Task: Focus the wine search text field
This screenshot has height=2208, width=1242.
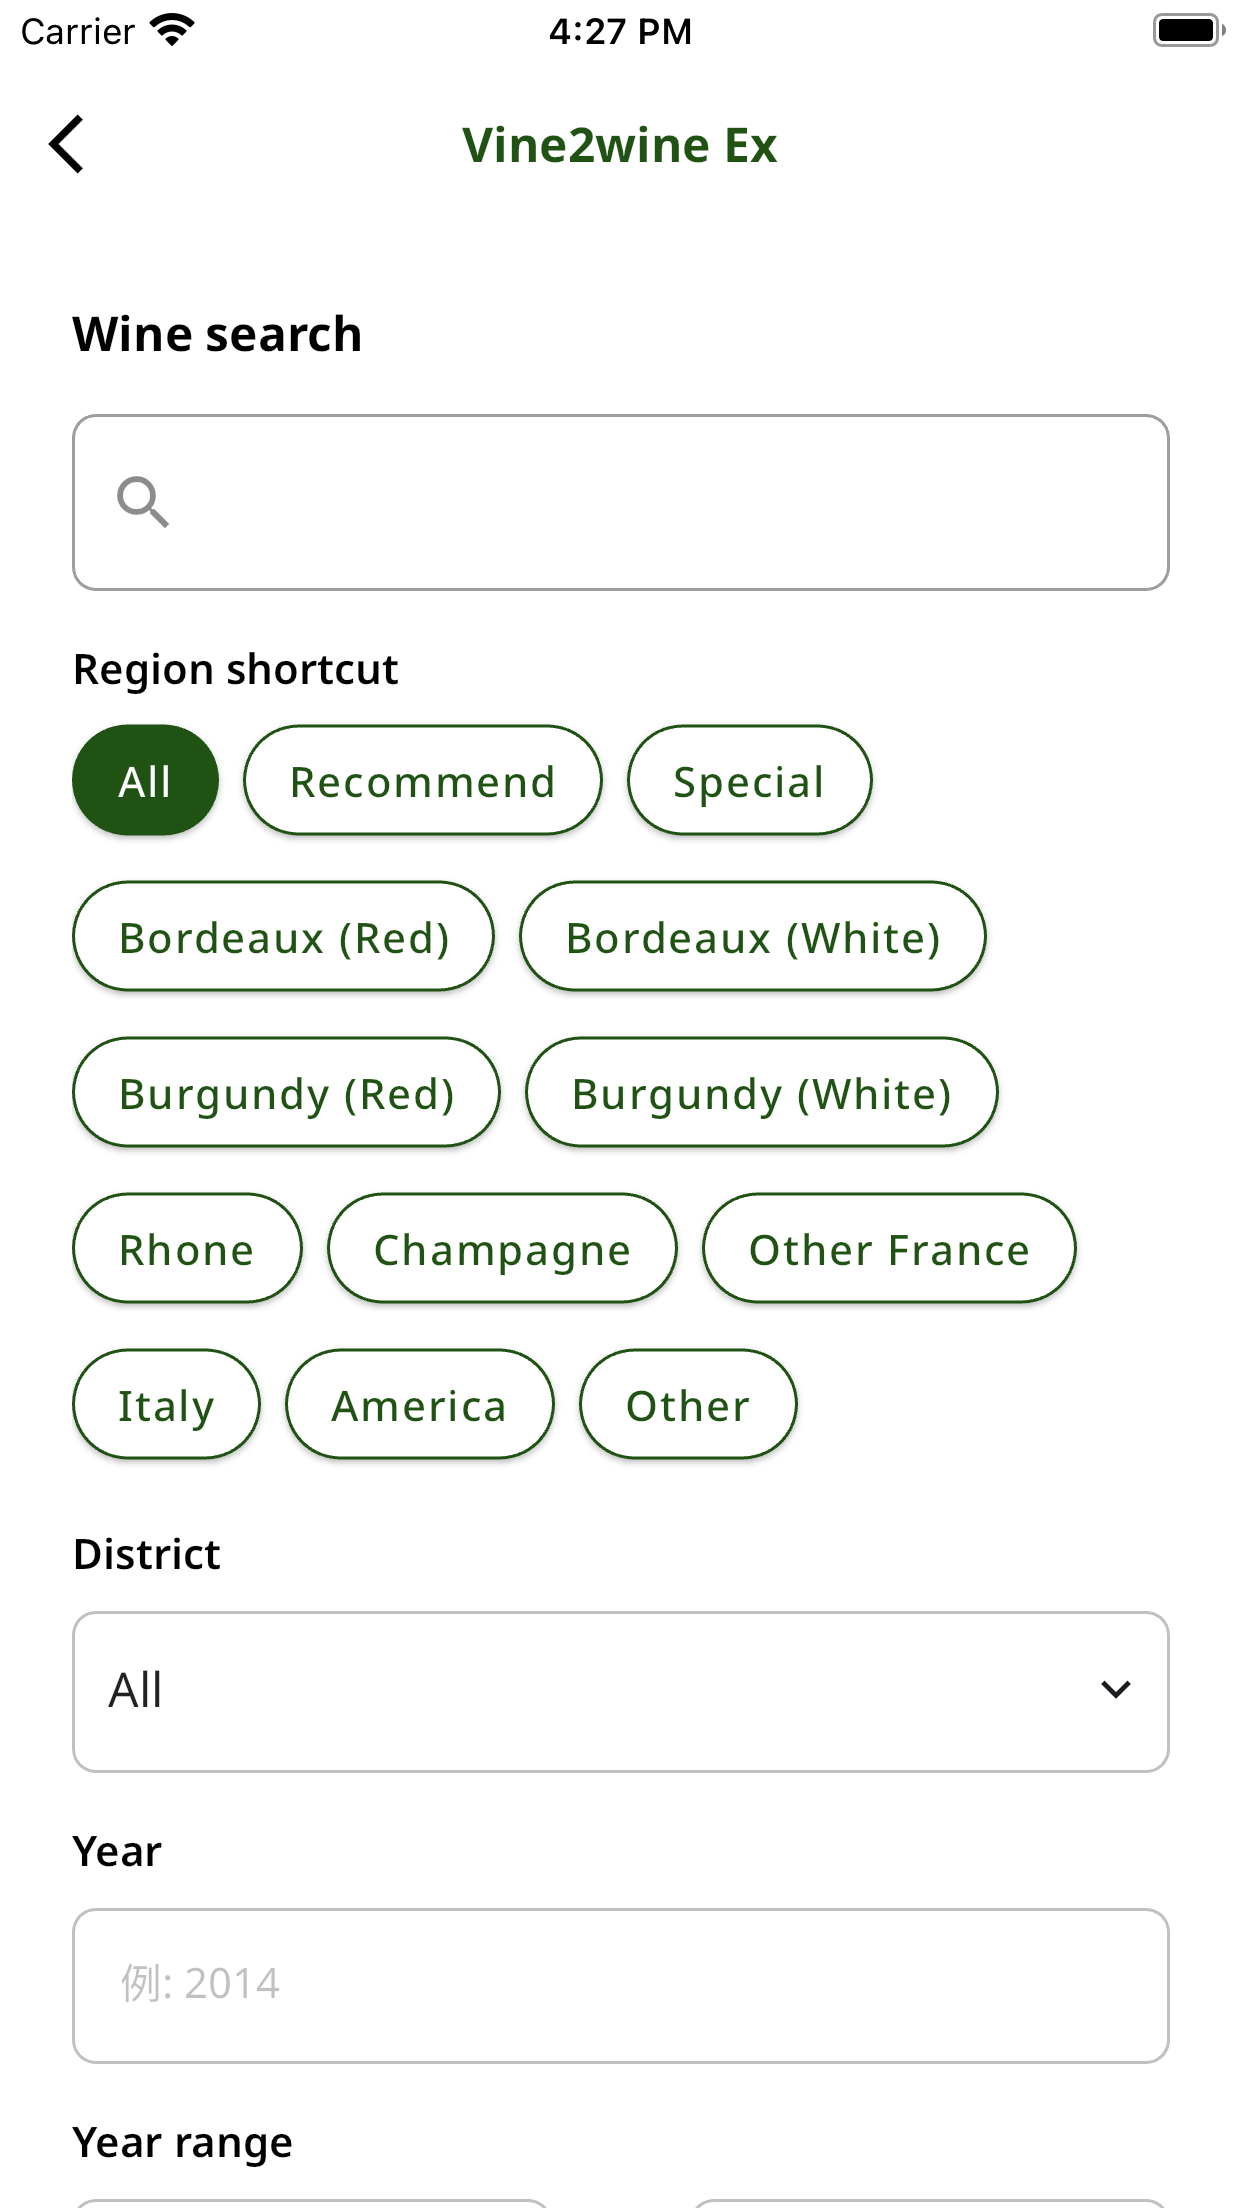Action: pyautogui.click(x=621, y=503)
